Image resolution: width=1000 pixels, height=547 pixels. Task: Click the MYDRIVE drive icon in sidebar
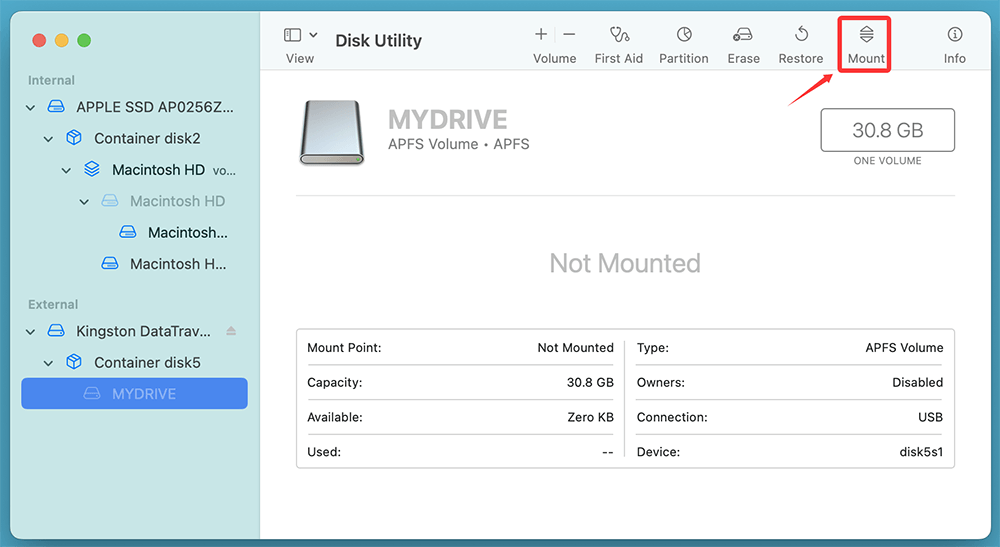click(92, 393)
